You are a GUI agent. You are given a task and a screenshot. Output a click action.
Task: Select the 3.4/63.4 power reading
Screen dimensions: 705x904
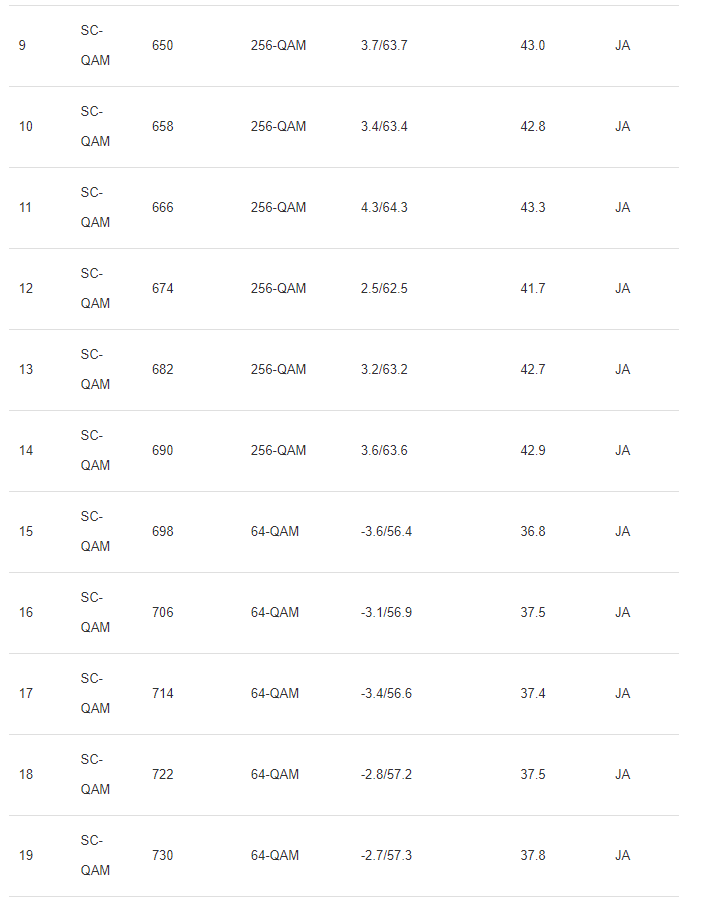pyautogui.click(x=384, y=127)
